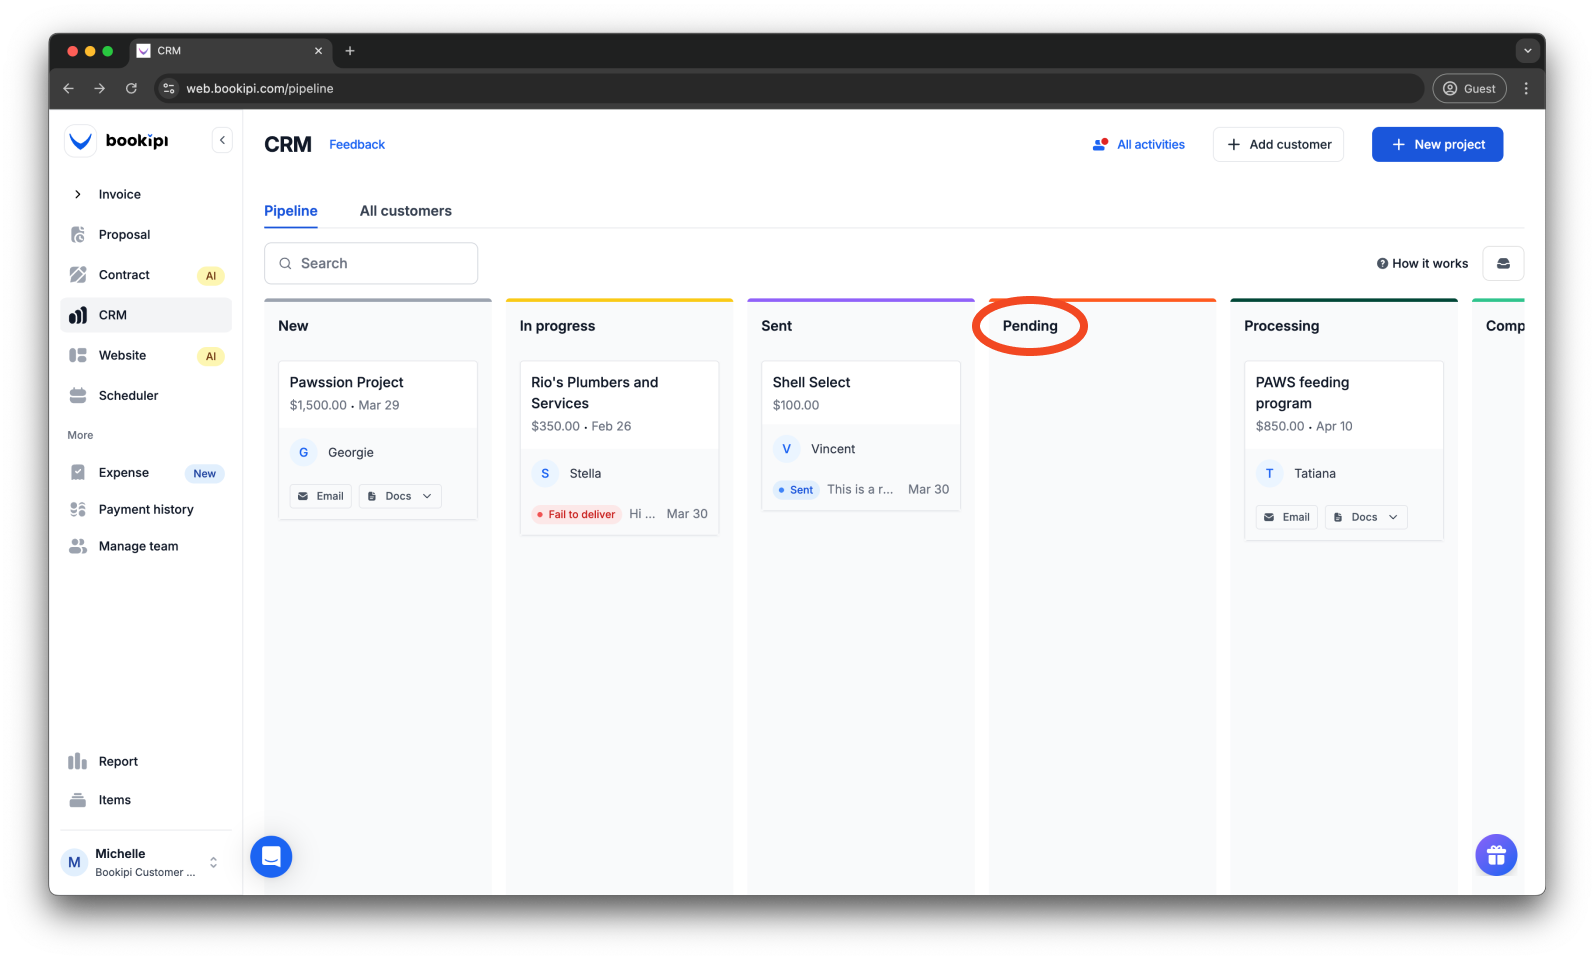Screen dimensions: 1595x960
Task: Collapse the sidebar with the chevron button
Action: coord(222,141)
